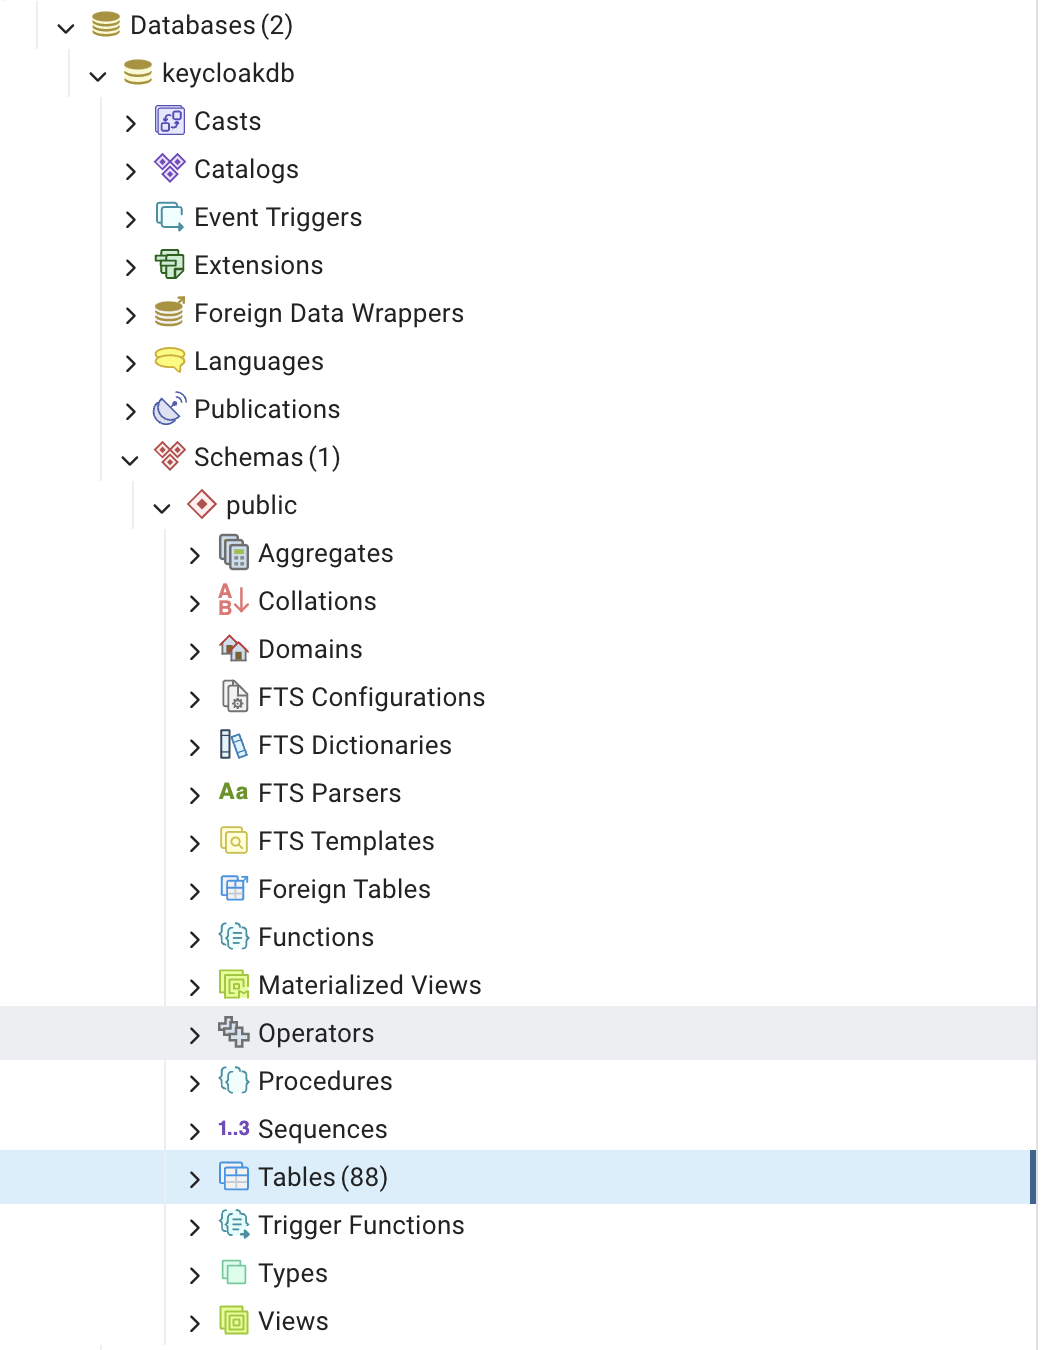Click the Materialized Views icon
1062x1350 pixels.
(x=233, y=985)
